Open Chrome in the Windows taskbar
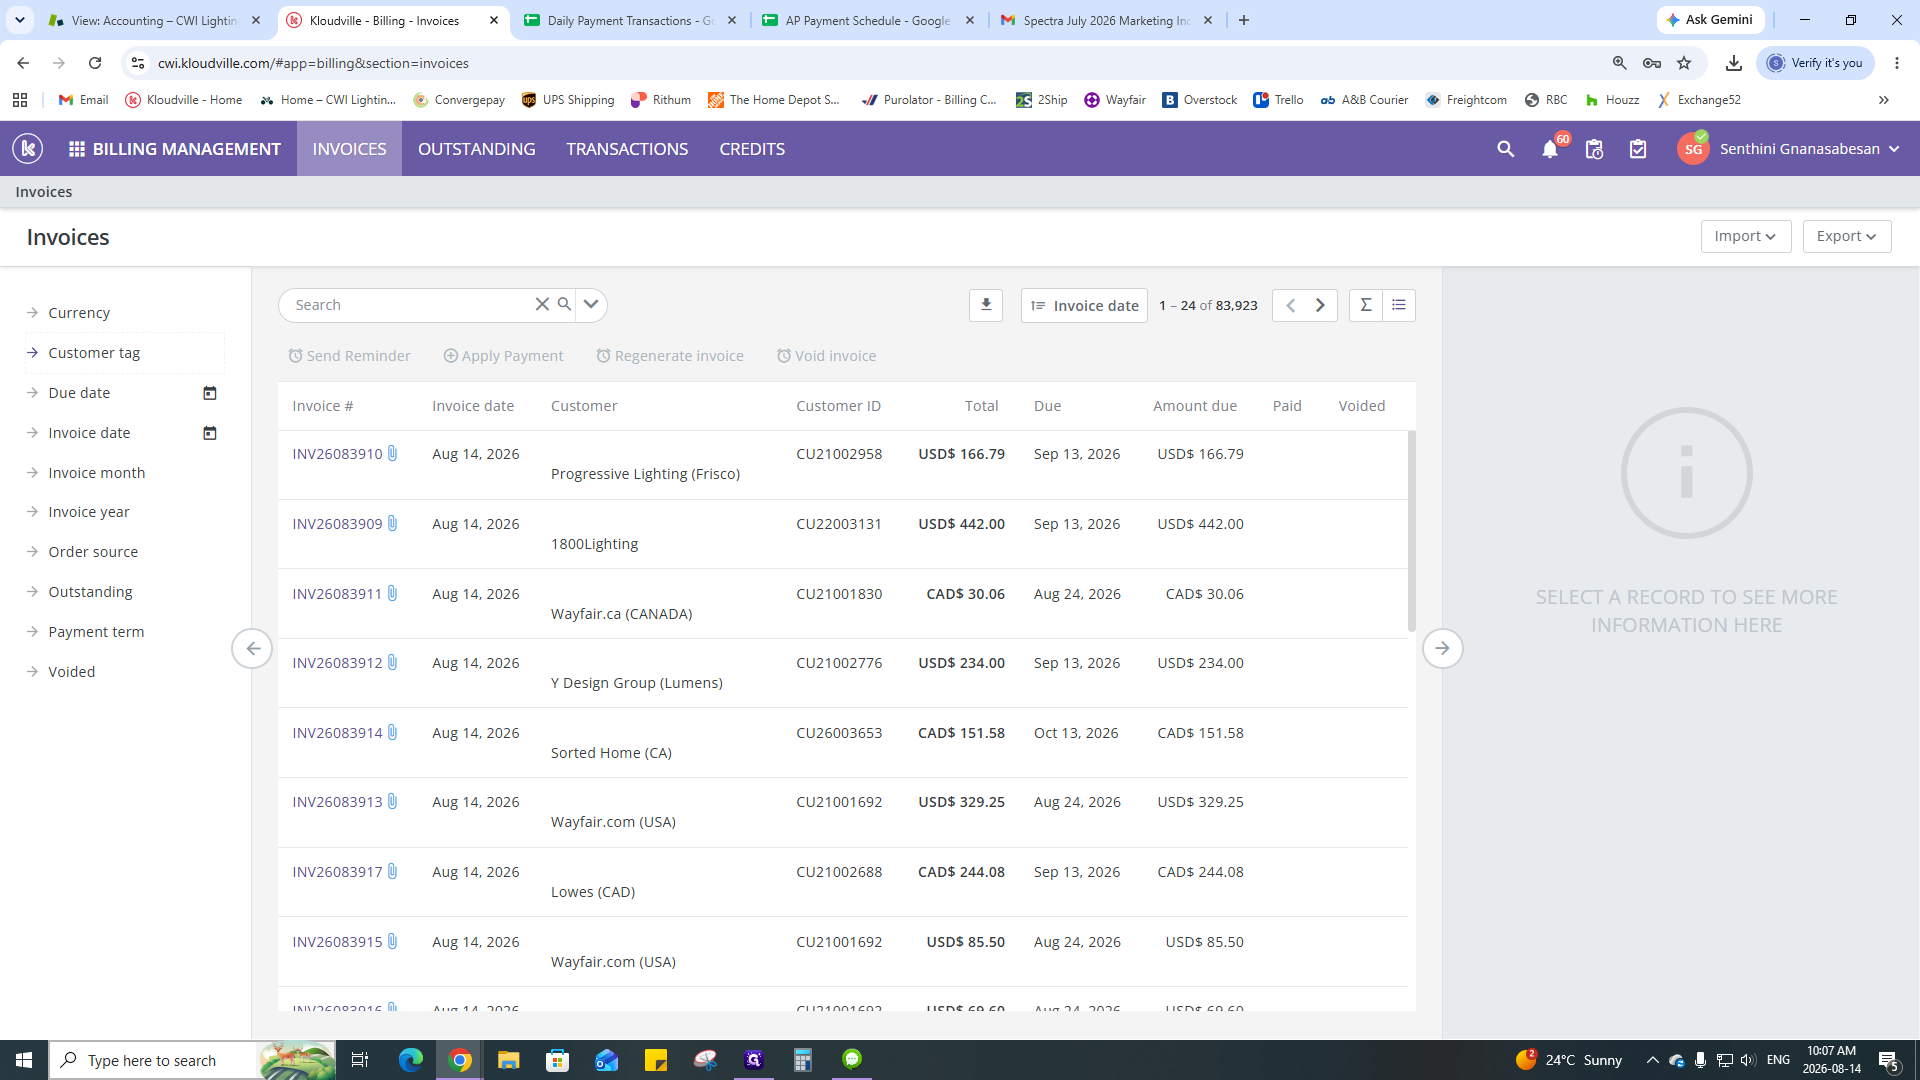 pos(460,1060)
